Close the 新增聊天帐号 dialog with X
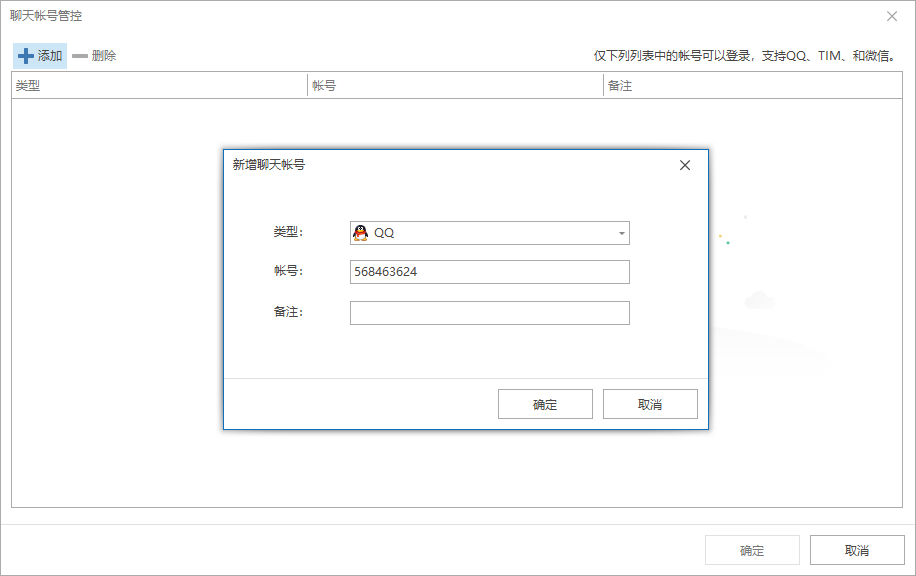Viewport: 916px width, 576px height. pos(685,165)
